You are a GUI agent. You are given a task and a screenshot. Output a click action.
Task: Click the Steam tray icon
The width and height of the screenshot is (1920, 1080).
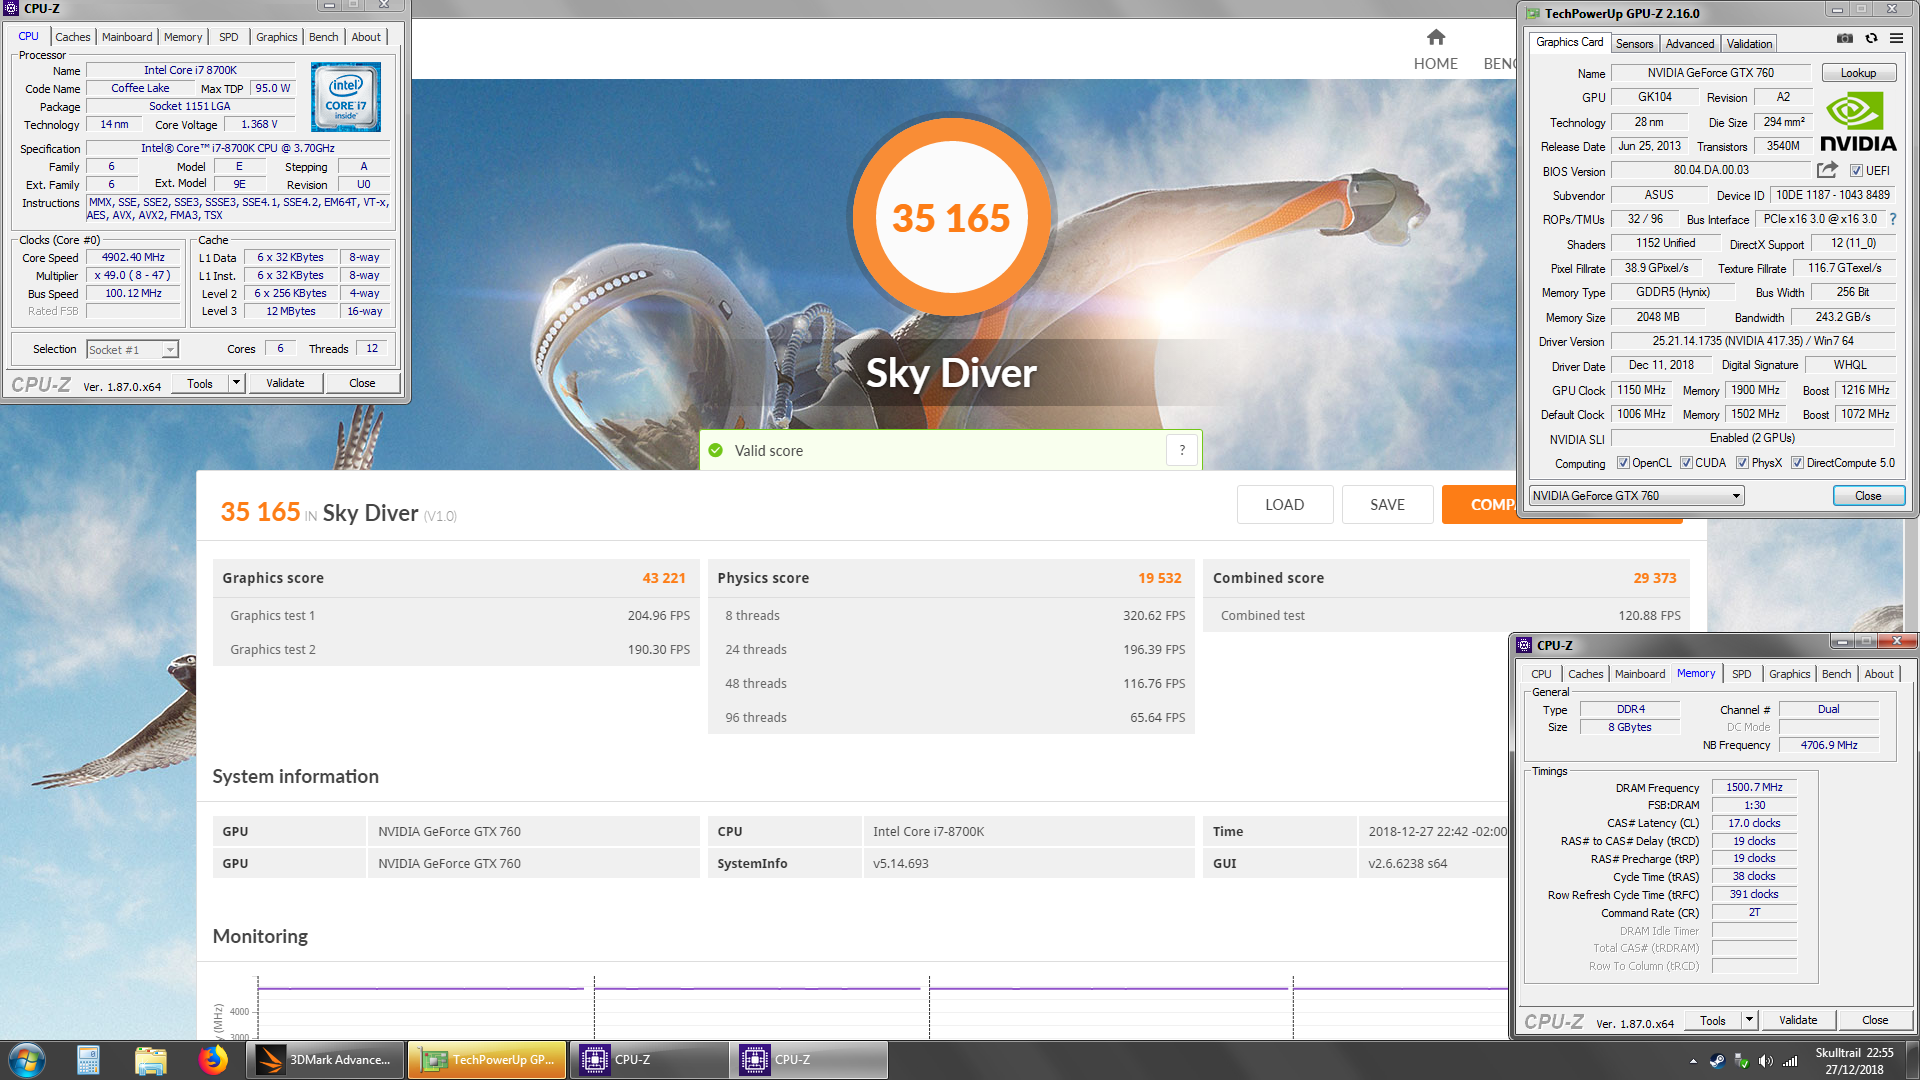1717,1061
